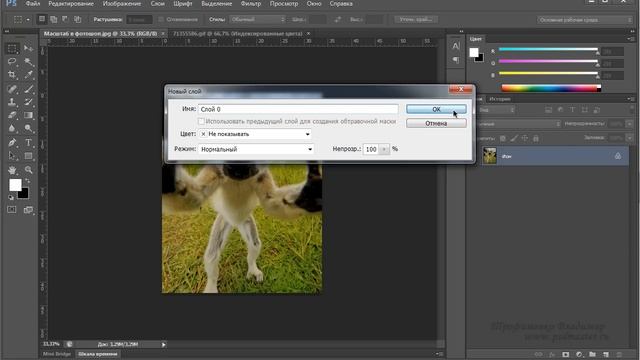Open the Изображение menu
Screen dimensions: 640x360
pyautogui.click(x=122, y=4)
